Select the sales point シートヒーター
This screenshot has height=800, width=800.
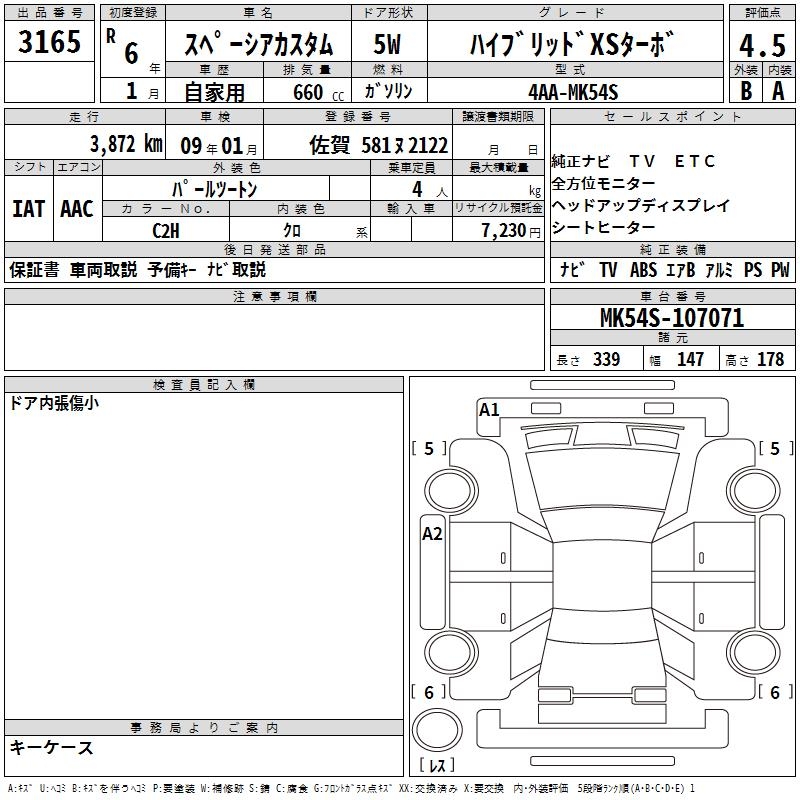(603, 227)
